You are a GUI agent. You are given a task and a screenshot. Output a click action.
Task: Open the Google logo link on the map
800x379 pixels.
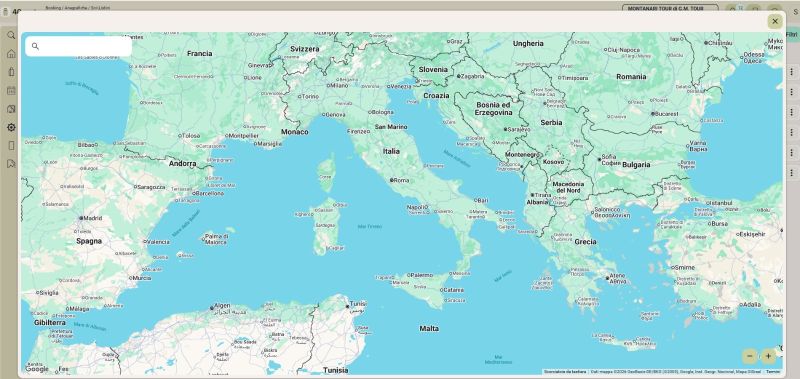click(x=37, y=369)
